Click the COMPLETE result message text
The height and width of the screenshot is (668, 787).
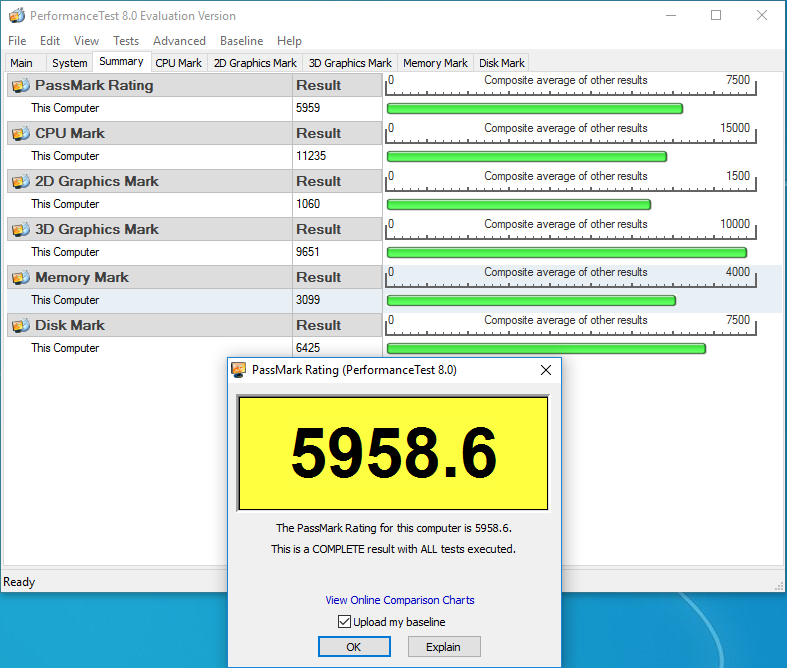393,549
